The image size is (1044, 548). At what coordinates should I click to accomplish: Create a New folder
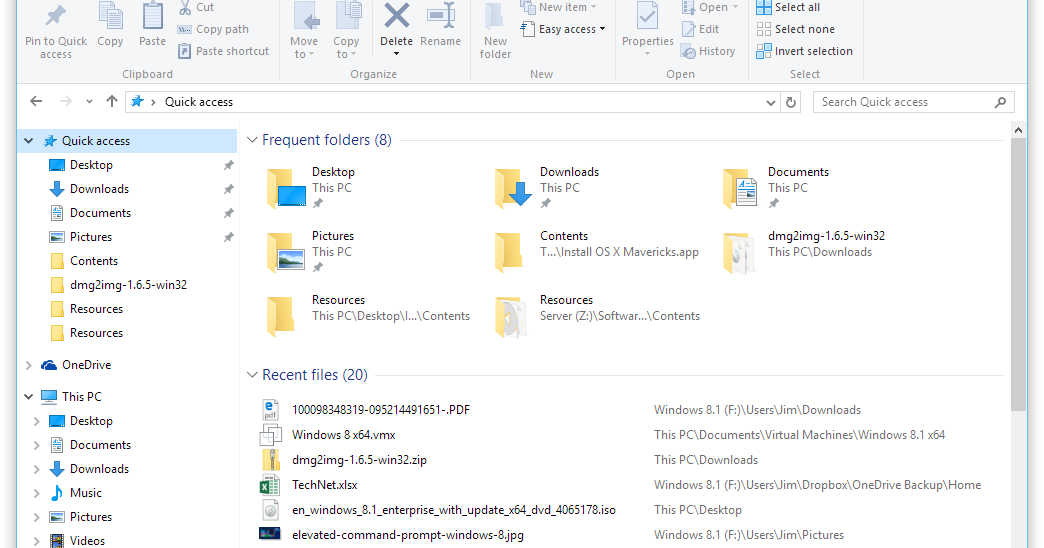(495, 30)
